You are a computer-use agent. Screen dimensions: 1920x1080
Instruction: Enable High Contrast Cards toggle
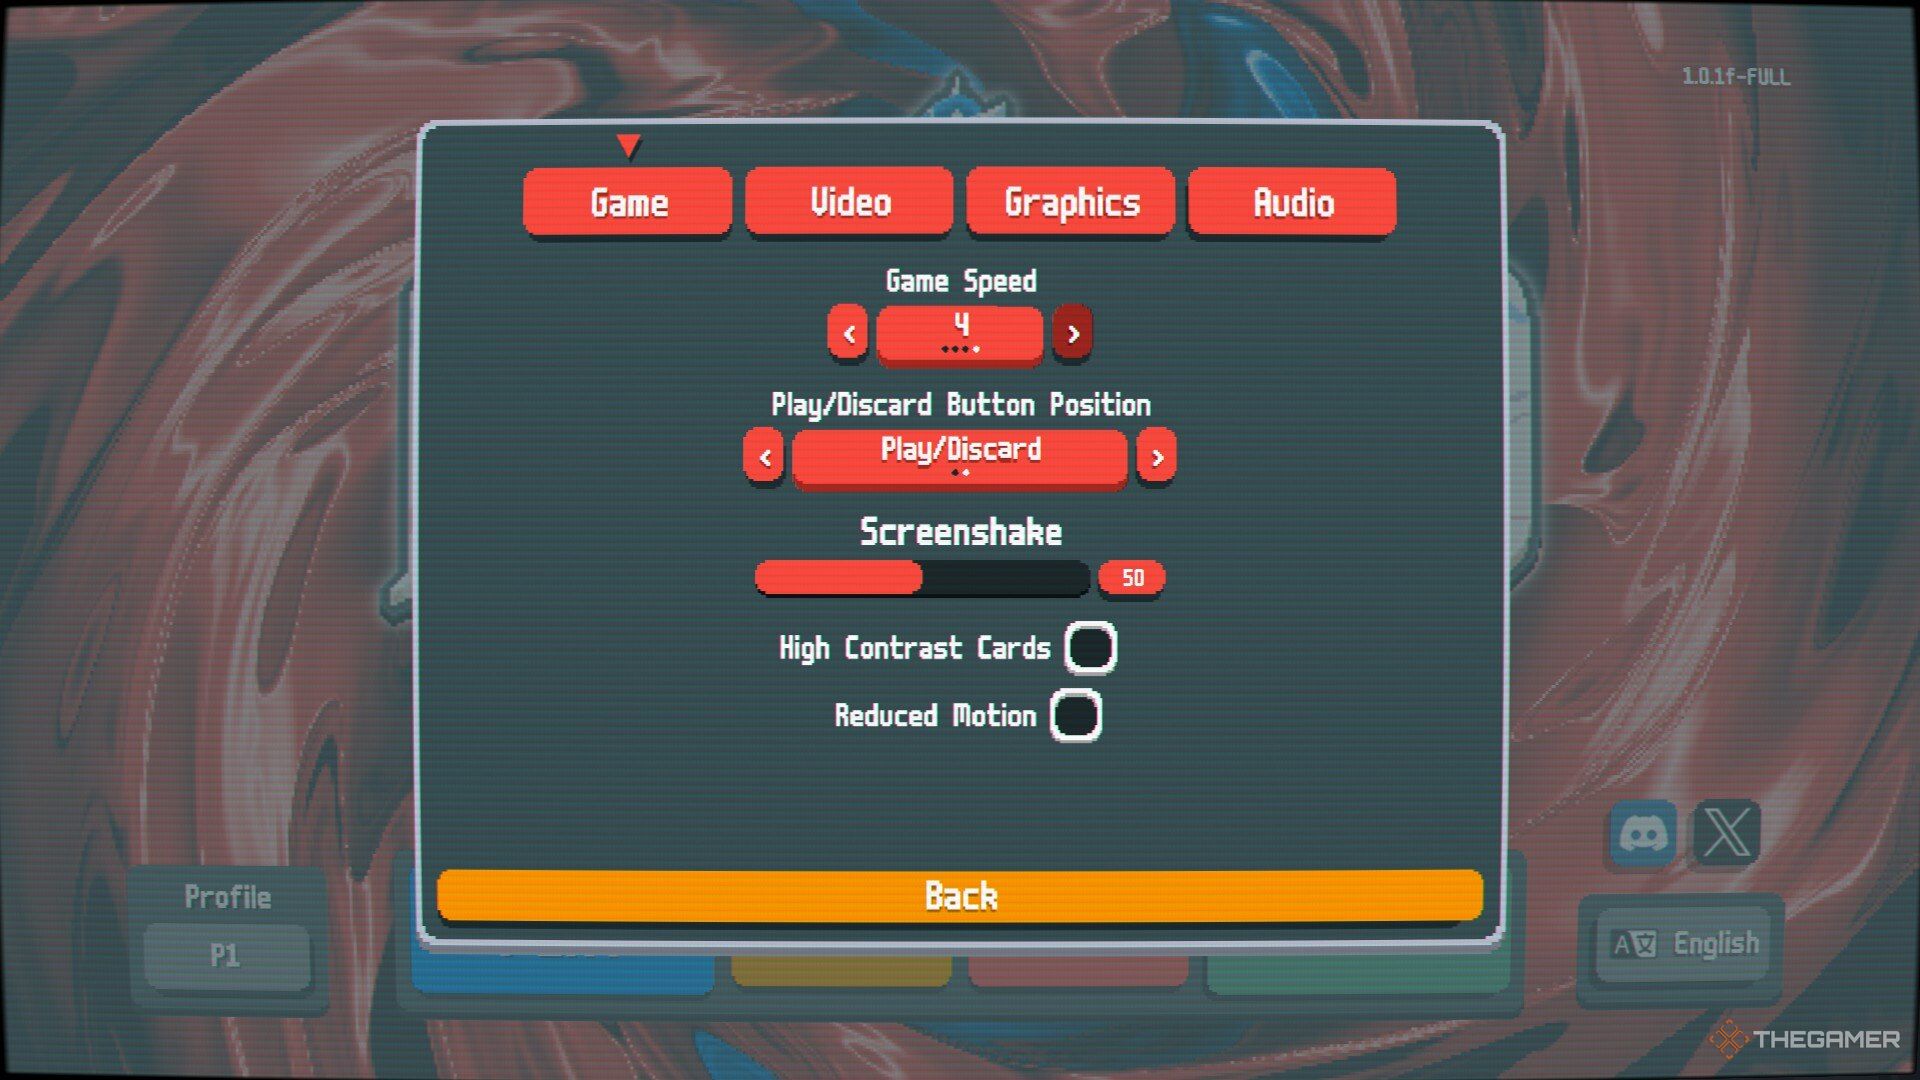click(x=1092, y=646)
